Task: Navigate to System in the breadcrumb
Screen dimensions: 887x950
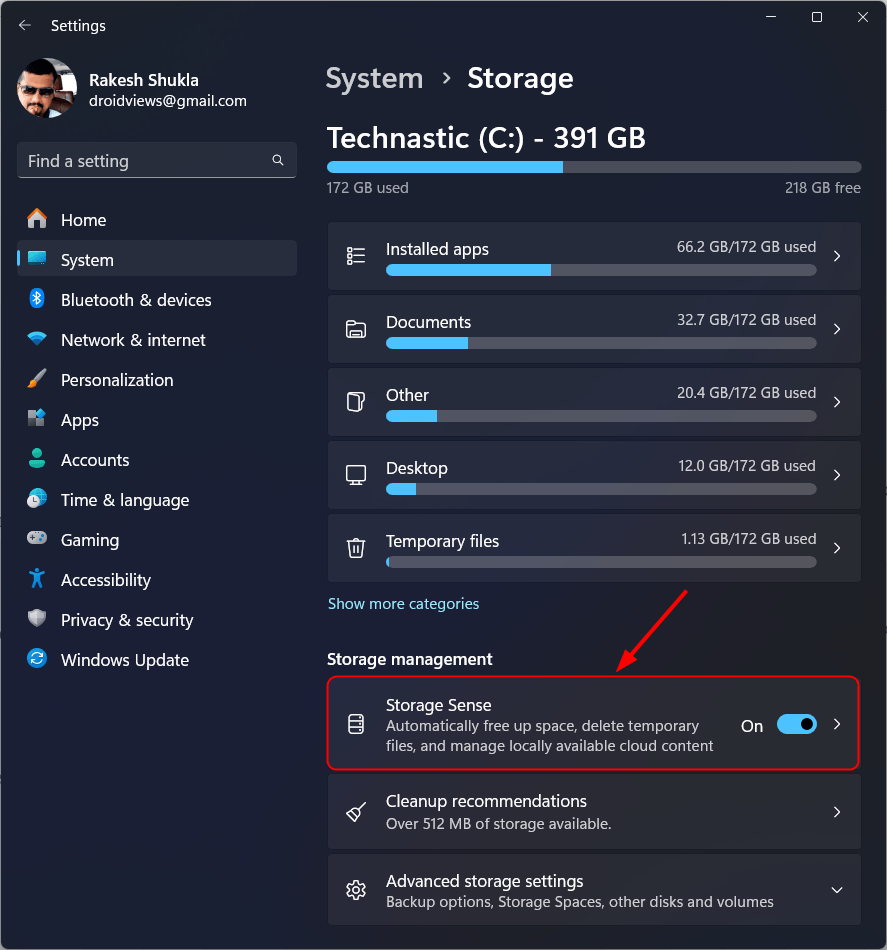Action: coord(374,79)
